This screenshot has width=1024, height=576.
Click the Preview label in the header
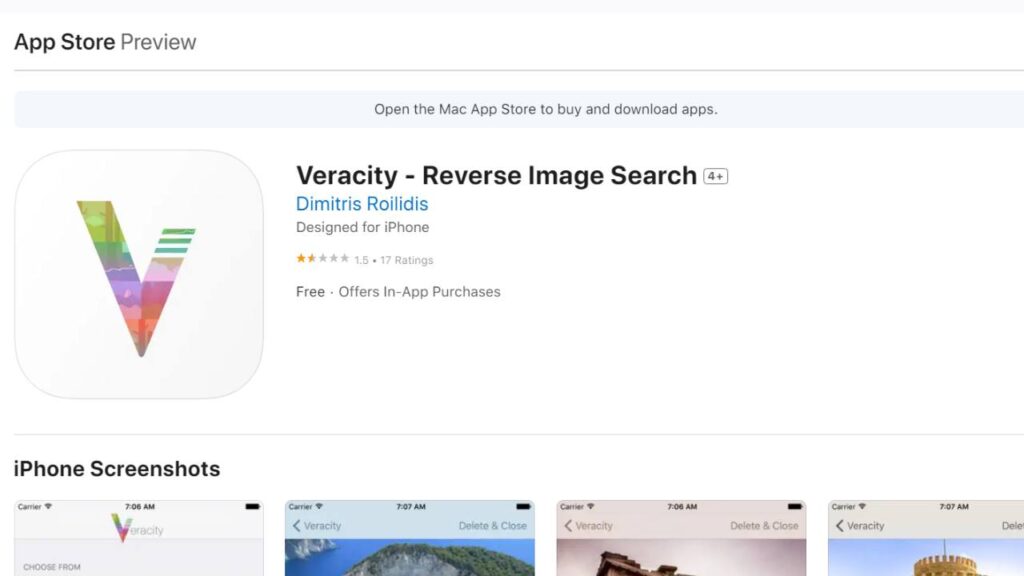click(x=160, y=42)
